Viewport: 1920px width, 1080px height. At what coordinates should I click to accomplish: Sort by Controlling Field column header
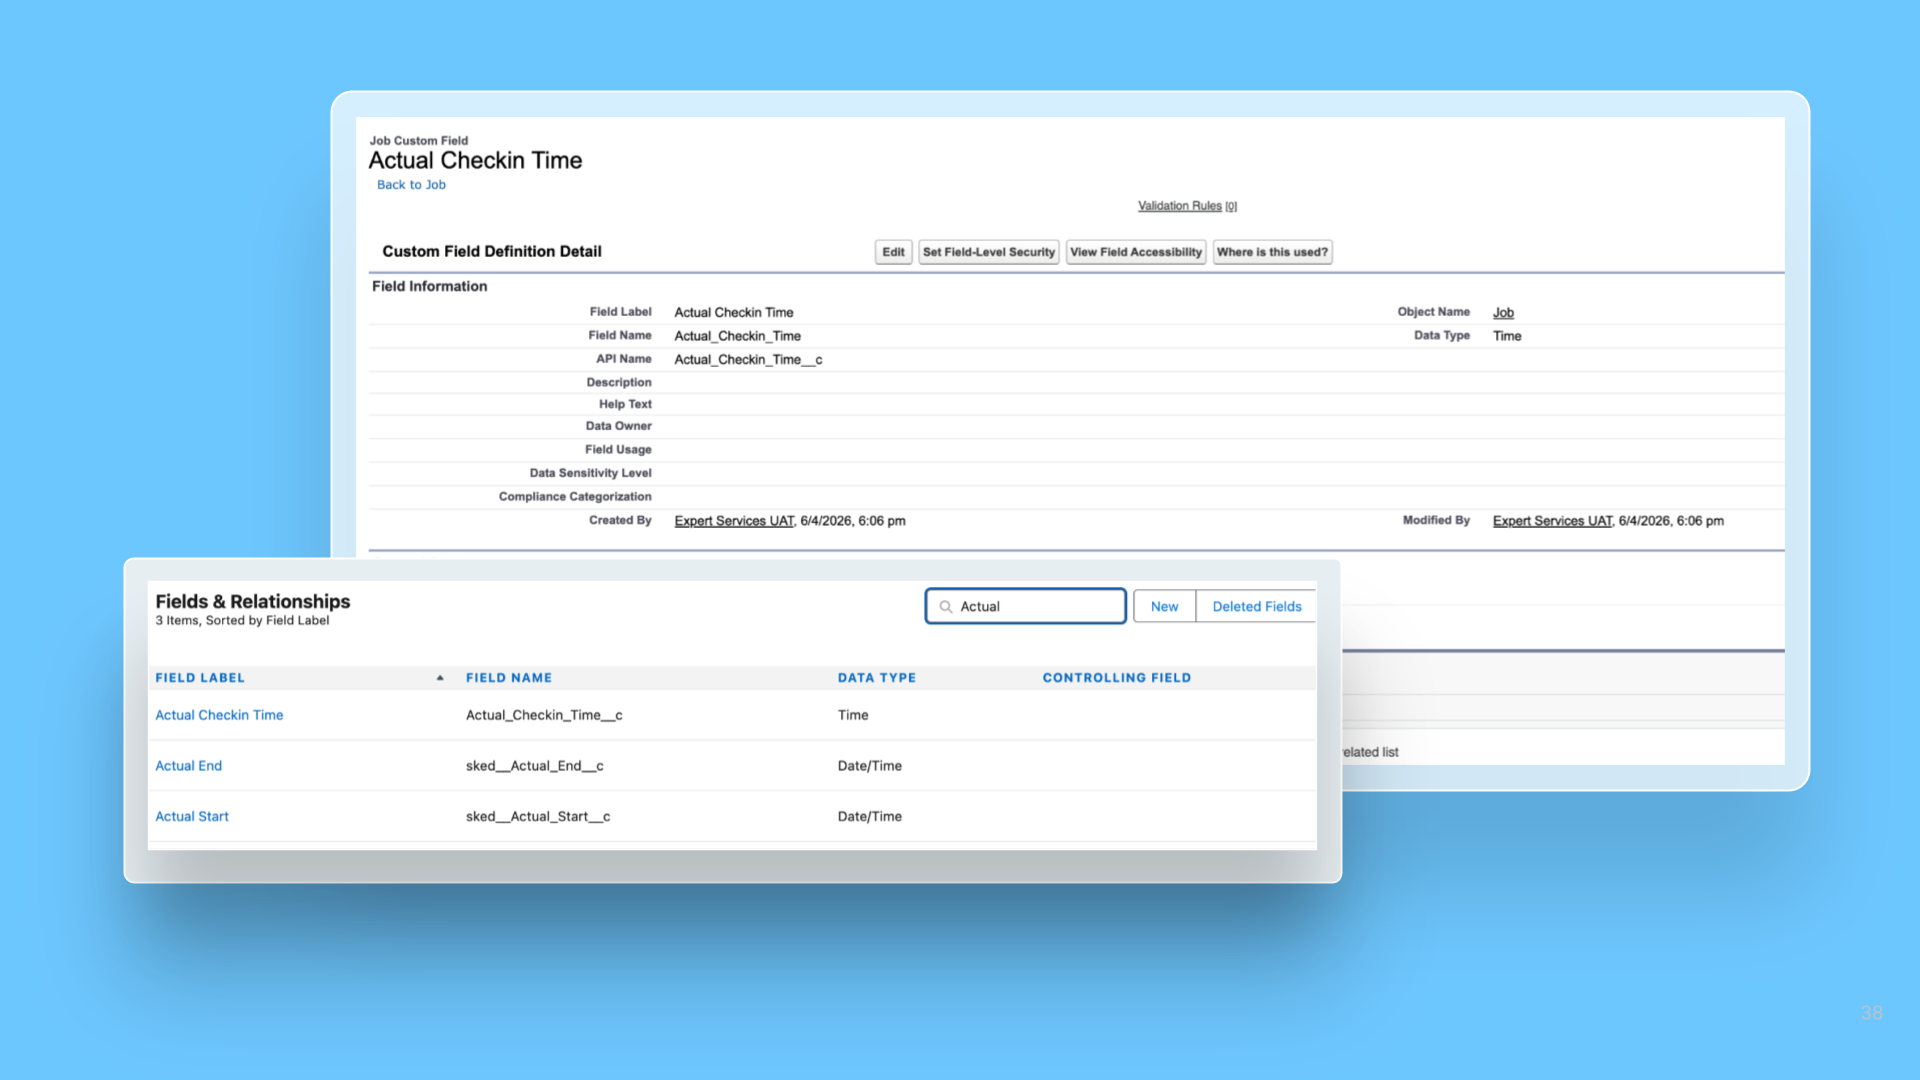pos(1116,678)
